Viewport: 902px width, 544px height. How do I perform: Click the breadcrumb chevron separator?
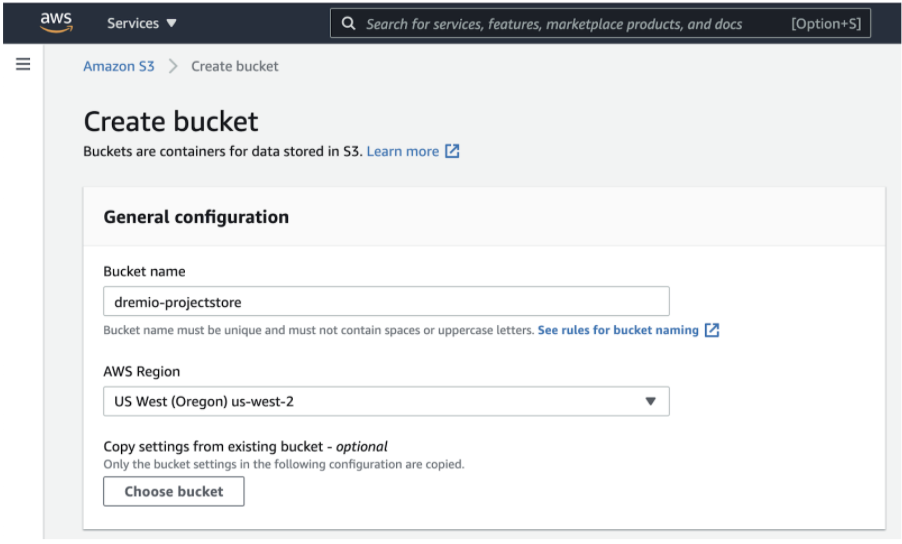173,66
